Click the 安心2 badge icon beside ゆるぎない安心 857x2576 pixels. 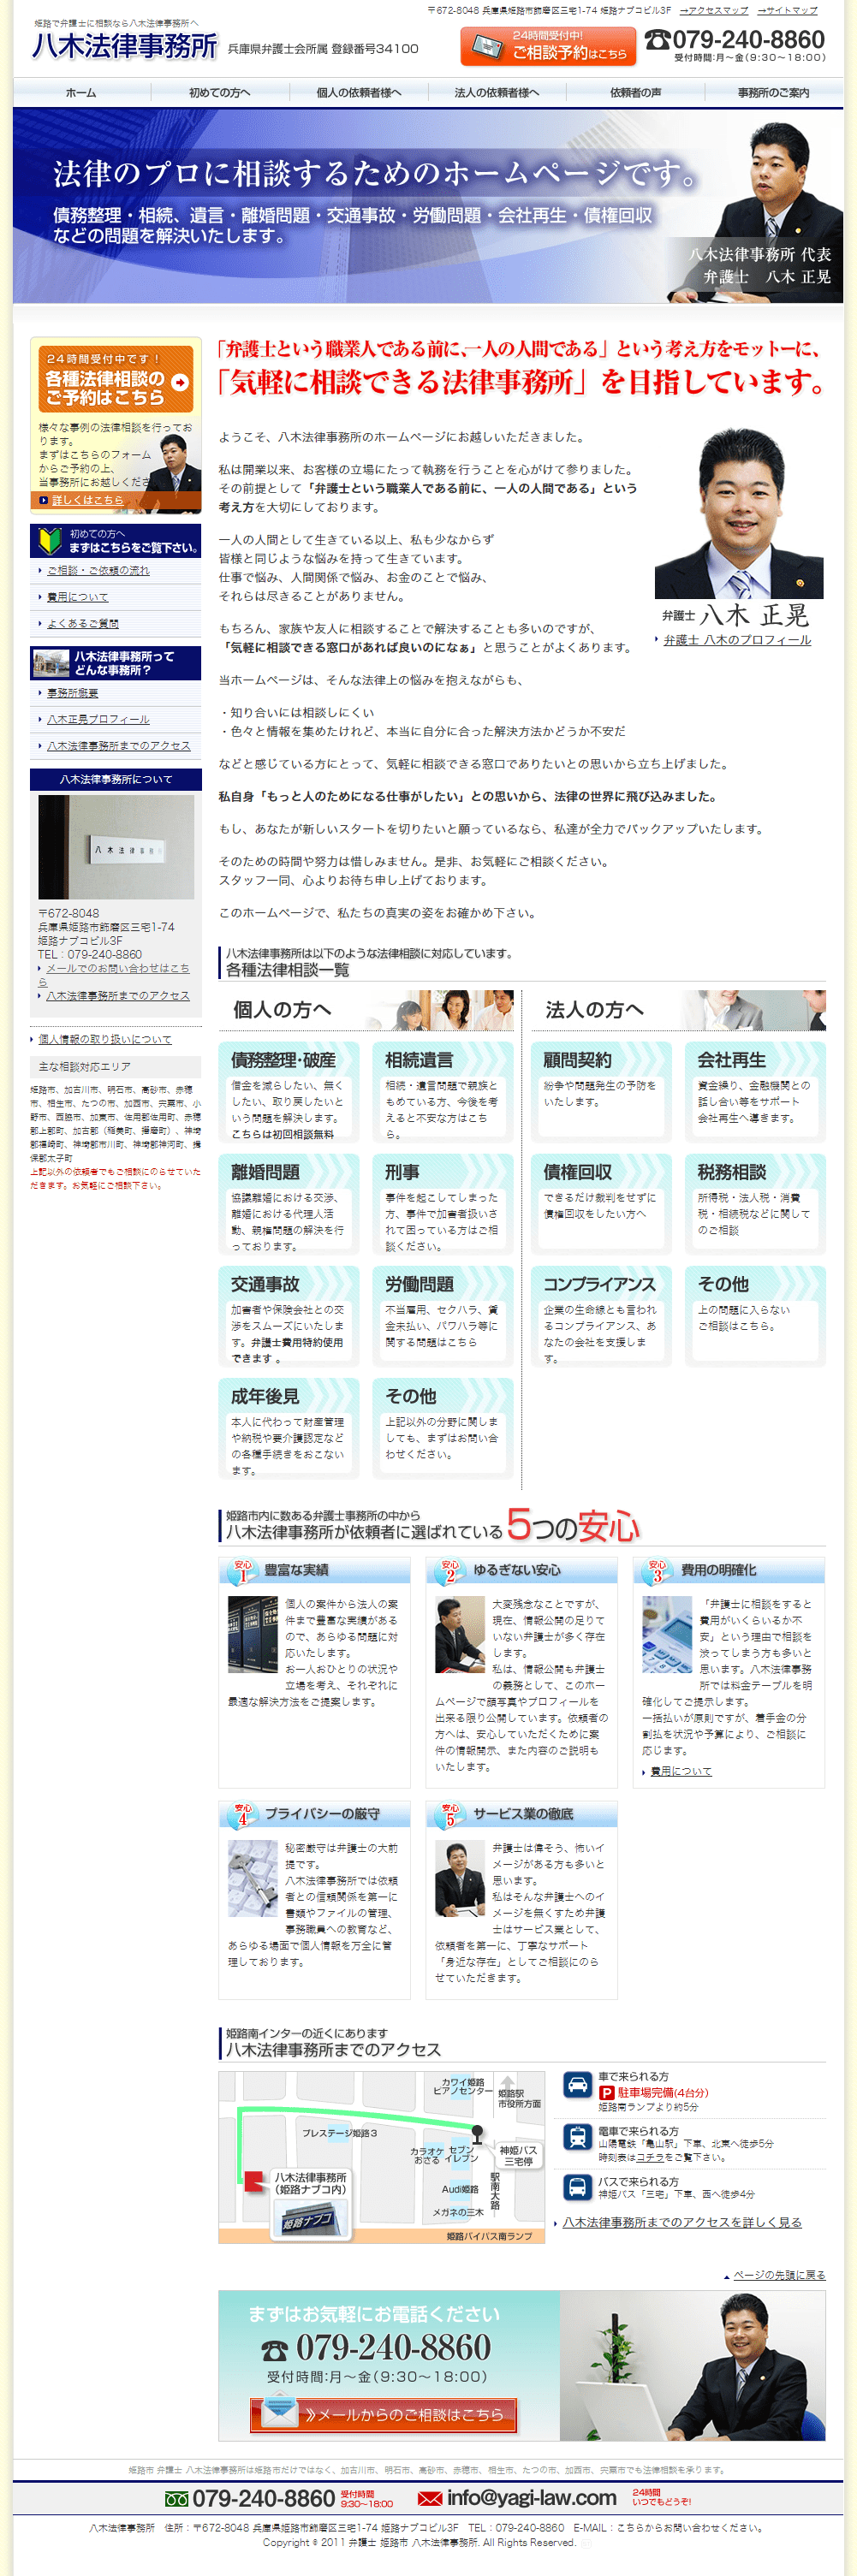[x=449, y=1571]
